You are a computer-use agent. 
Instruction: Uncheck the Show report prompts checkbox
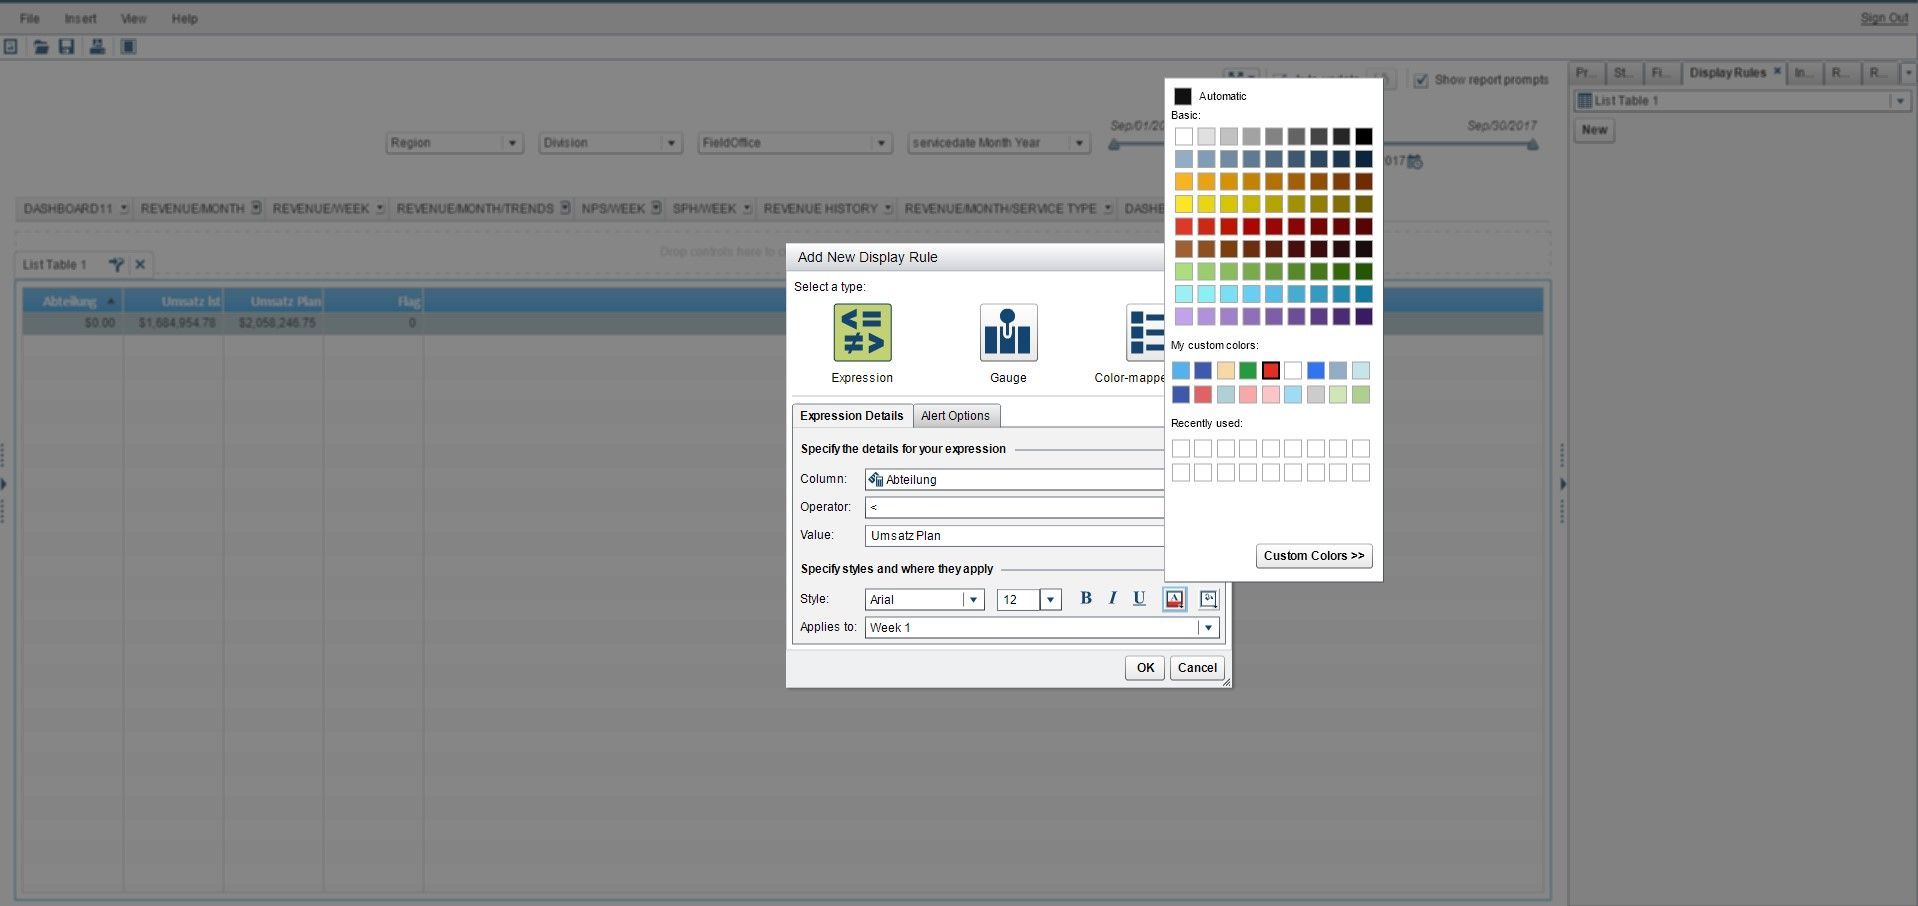coord(1422,80)
